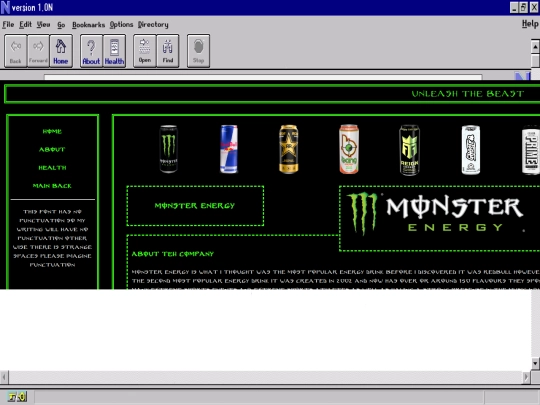Image resolution: width=540 pixels, height=405 pixels.
Task: Open the Options menu
Action: tap(121, 25)
